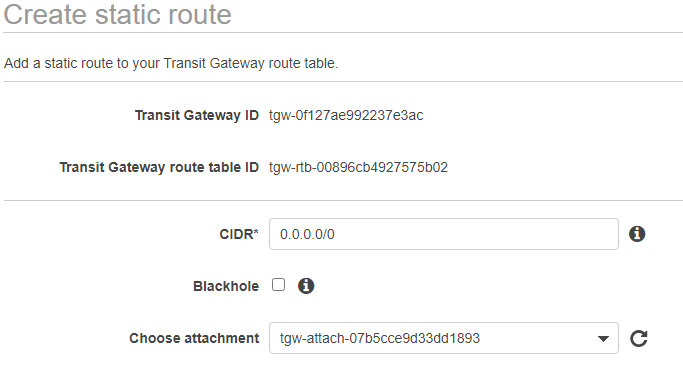Focus the CIDR input field
The image size is (683, 371).
(443, 234)
